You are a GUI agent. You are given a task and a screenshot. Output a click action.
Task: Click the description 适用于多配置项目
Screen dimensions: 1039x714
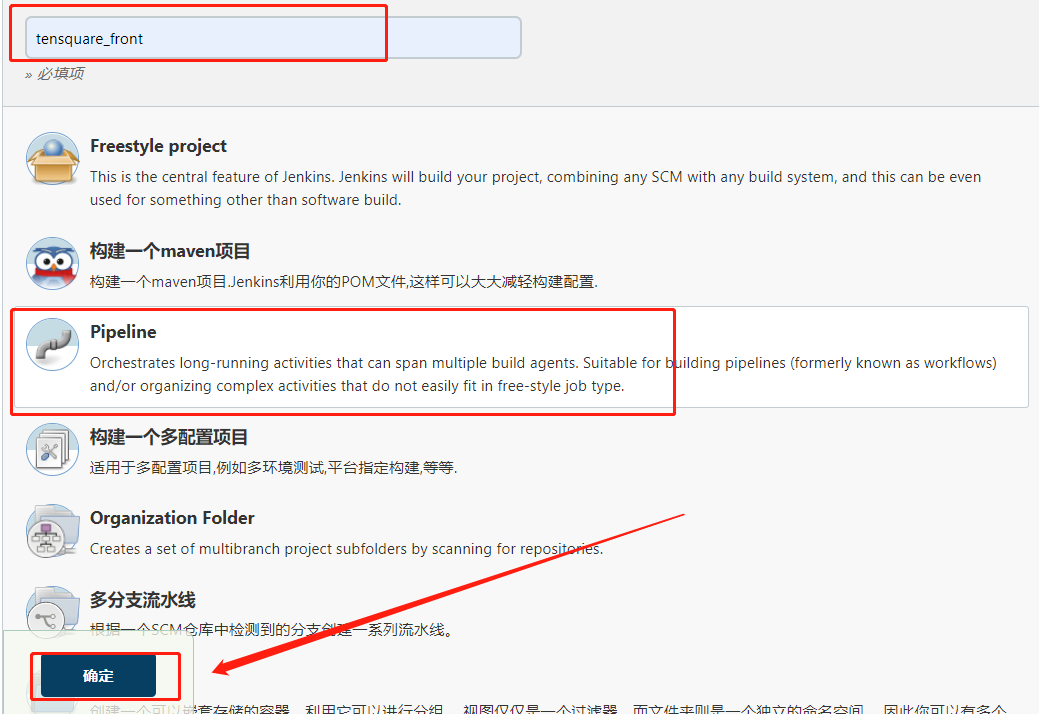(x=274, y=468)
